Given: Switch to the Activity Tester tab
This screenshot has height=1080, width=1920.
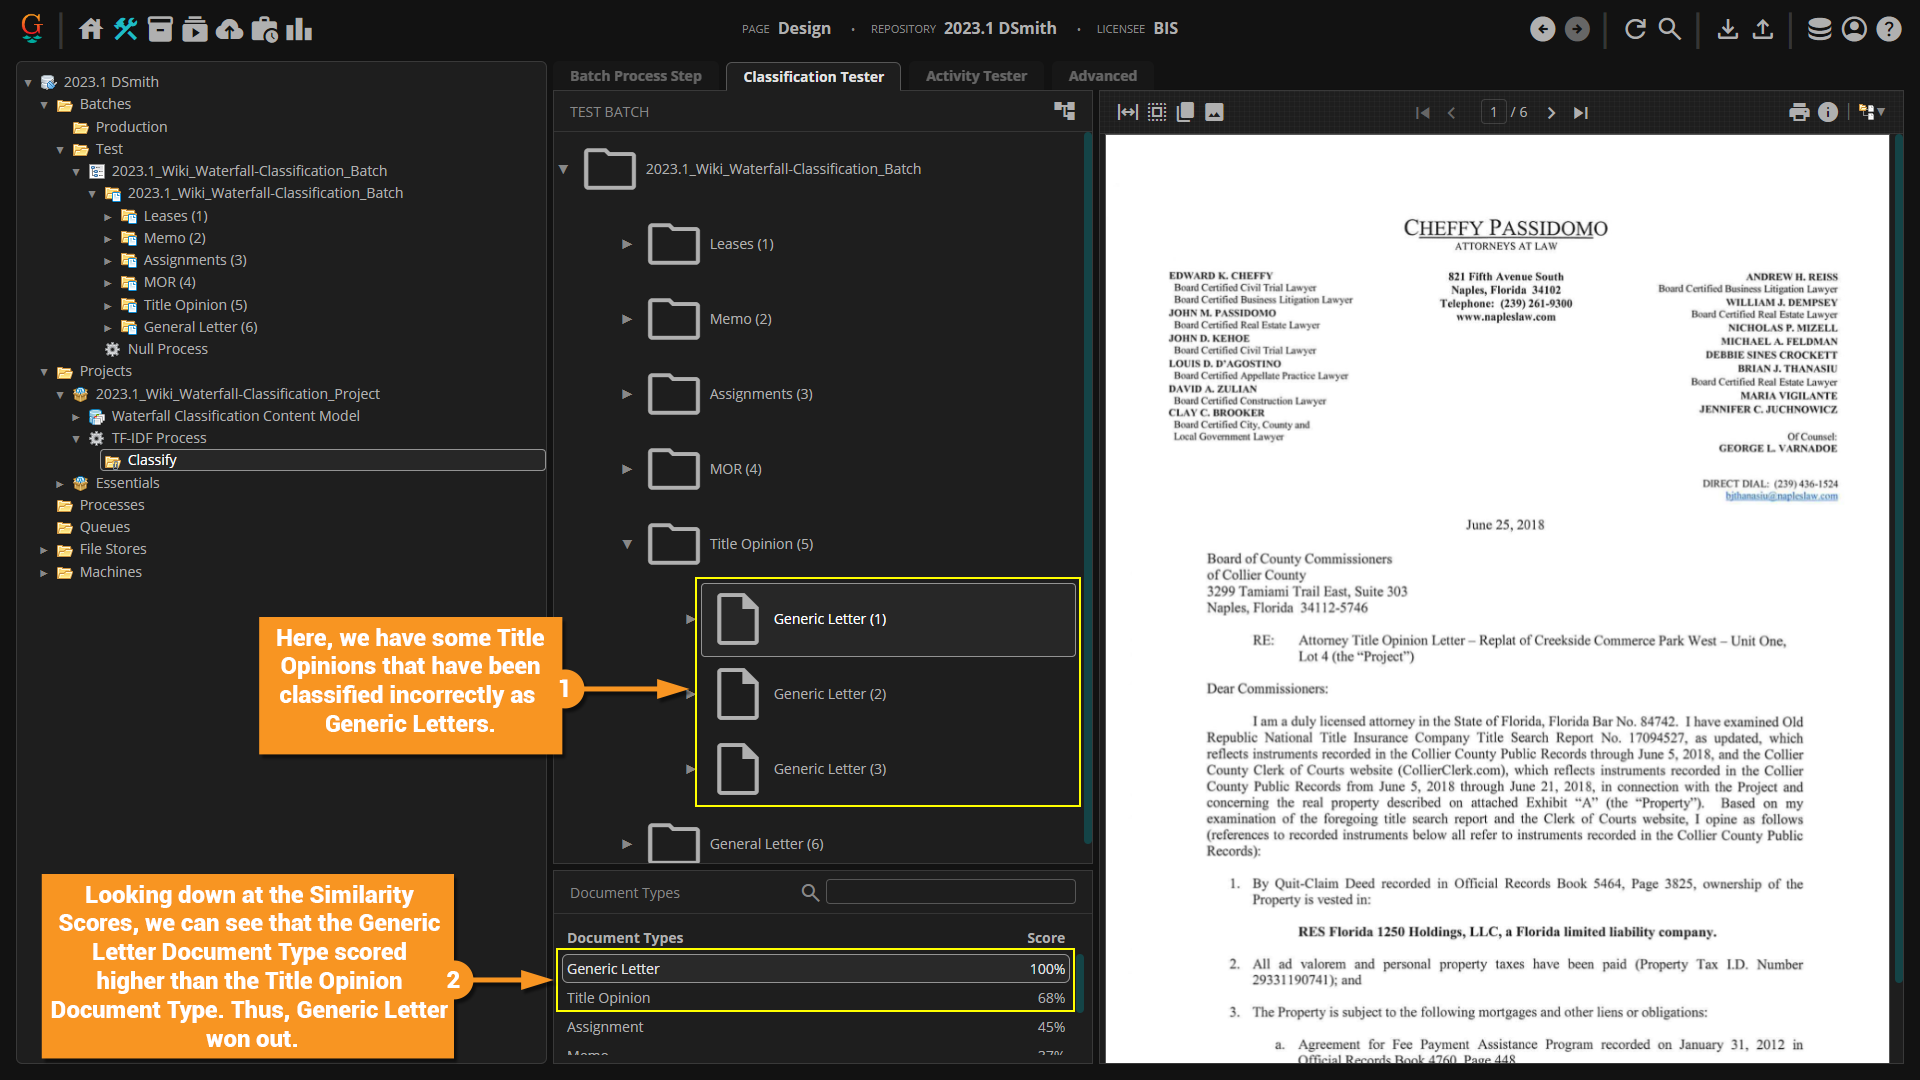Looking at the screenshot, I should (x=975, y=76).
